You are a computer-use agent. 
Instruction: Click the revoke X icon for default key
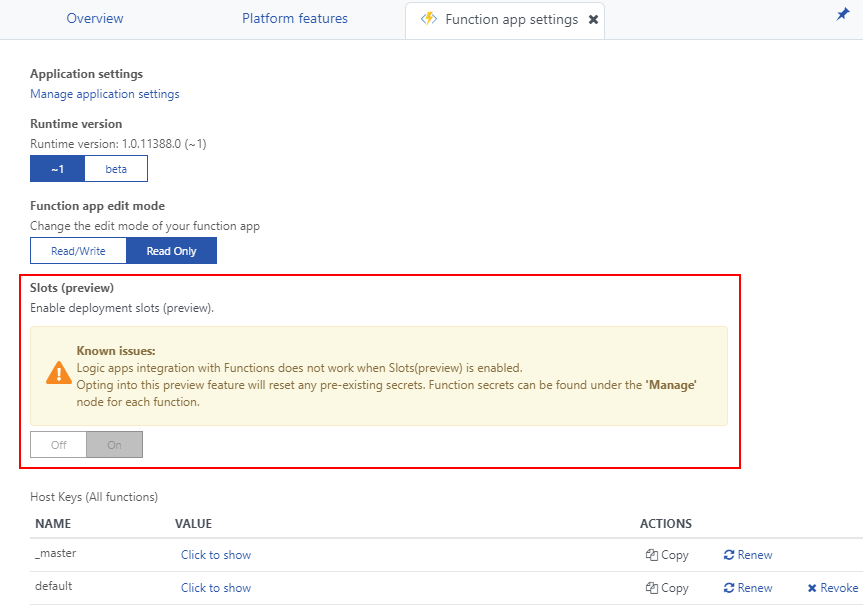[x=812, y=588]
